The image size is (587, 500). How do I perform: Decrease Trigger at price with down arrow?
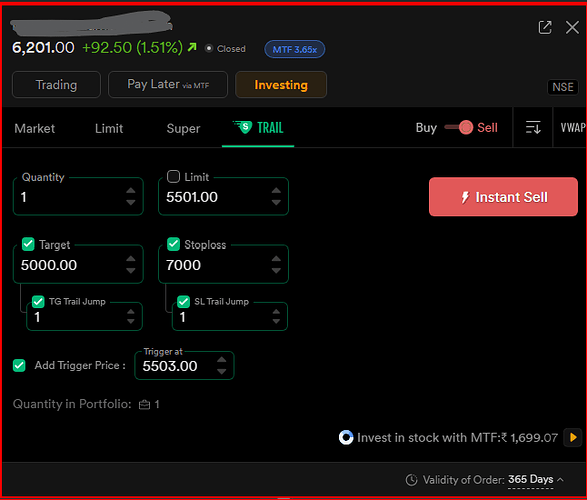222,372
